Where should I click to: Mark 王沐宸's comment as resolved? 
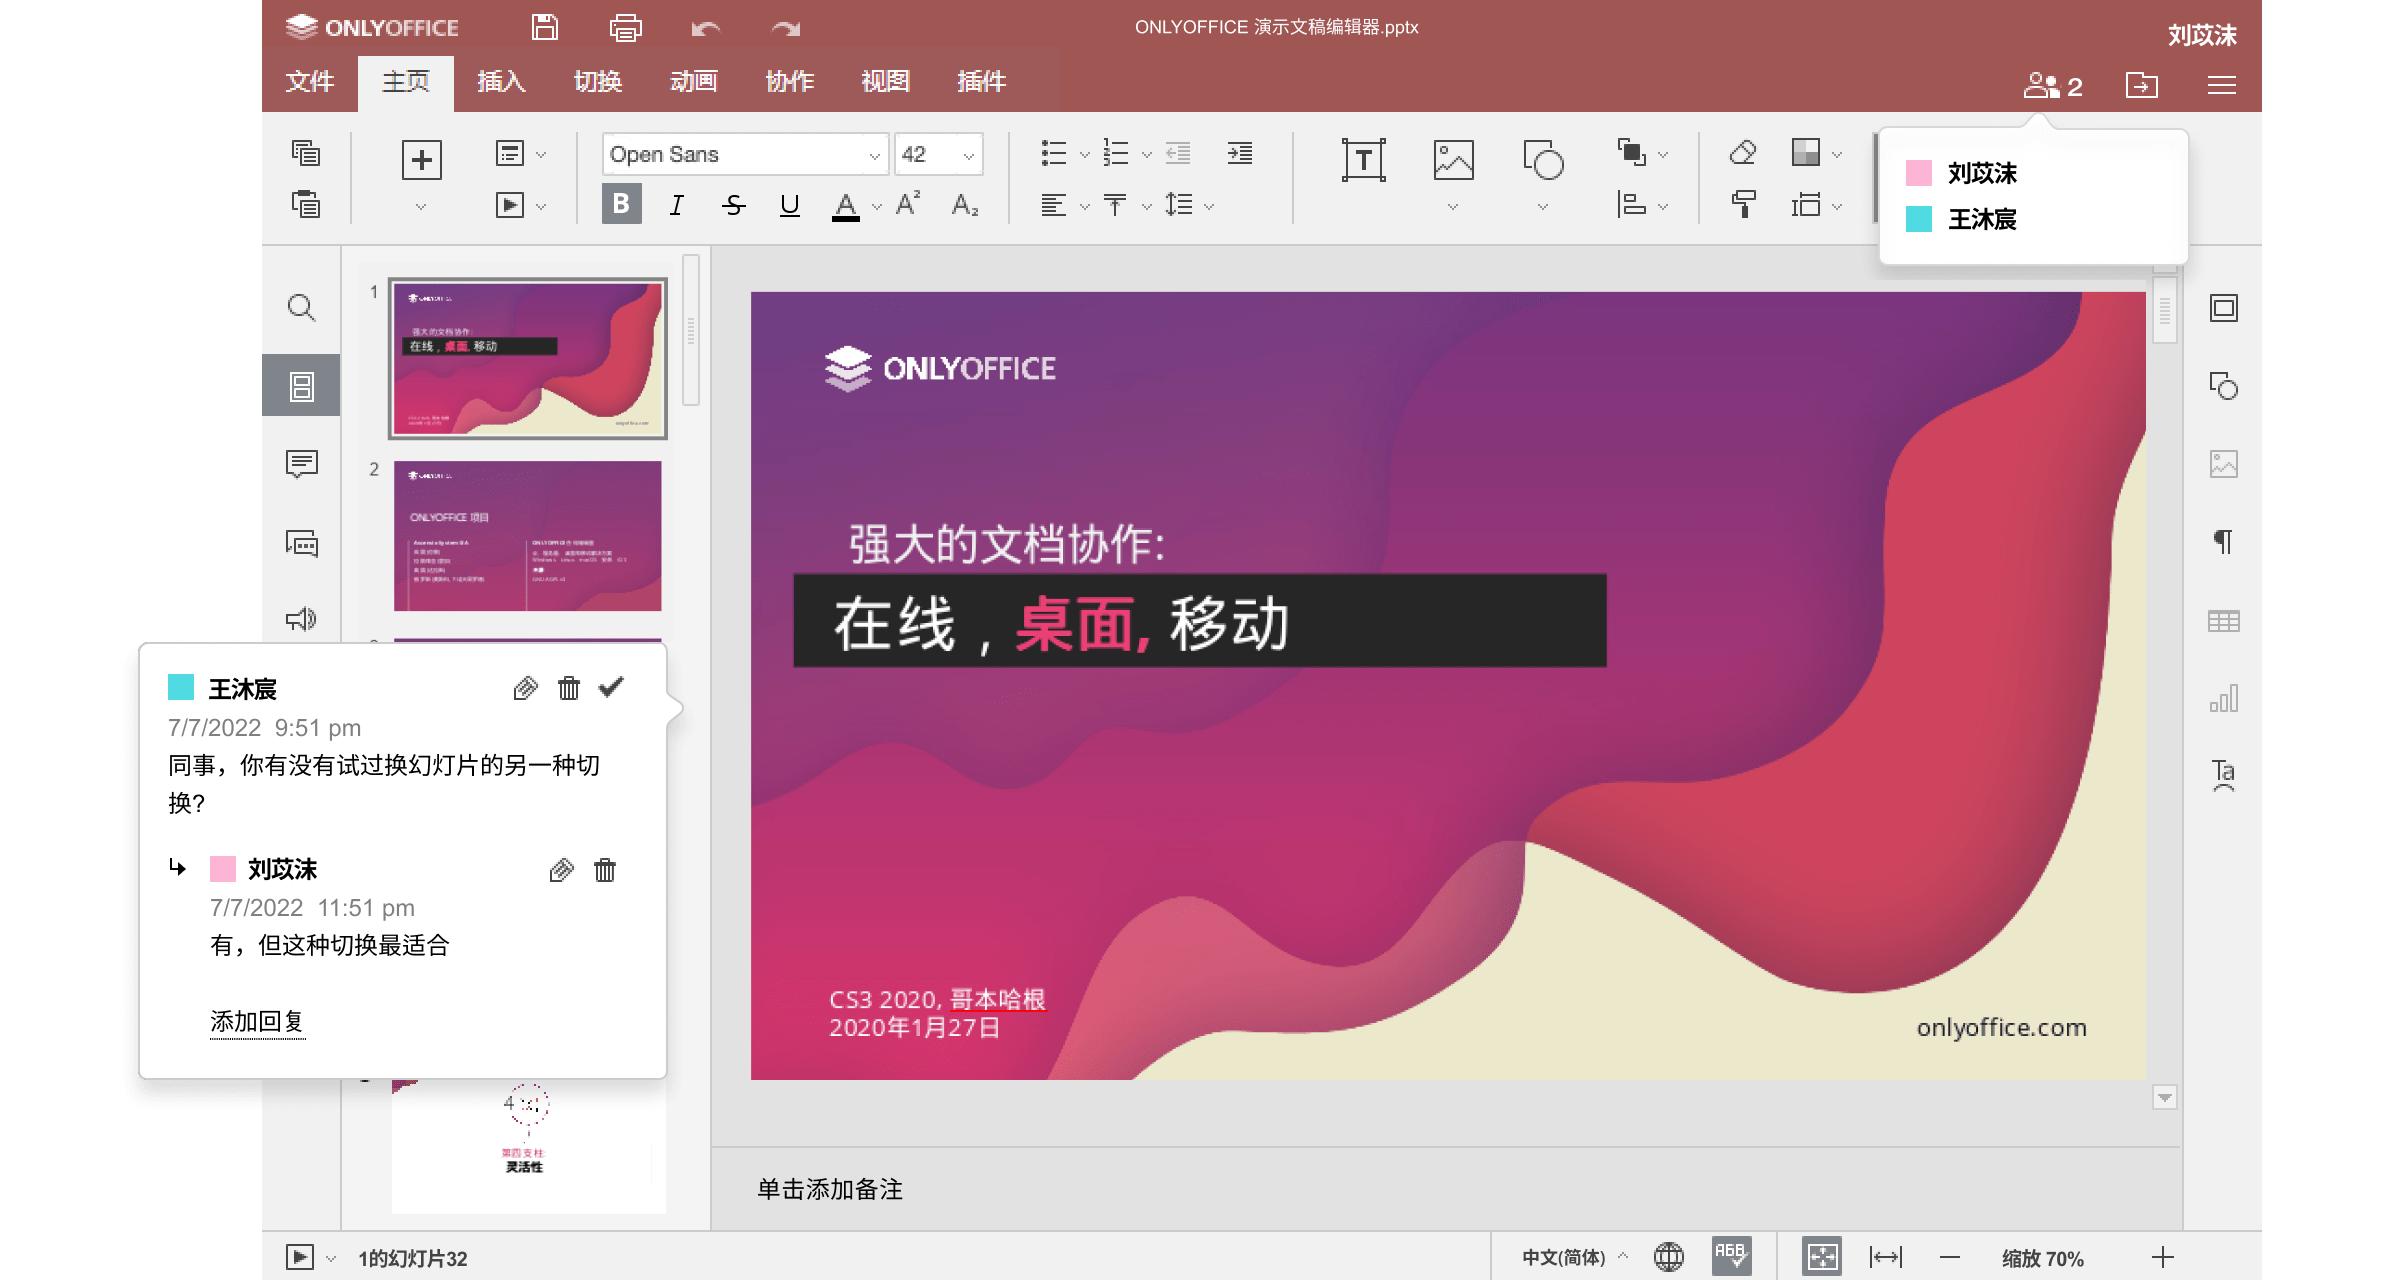pyautogui.click(x=611, y=687)
